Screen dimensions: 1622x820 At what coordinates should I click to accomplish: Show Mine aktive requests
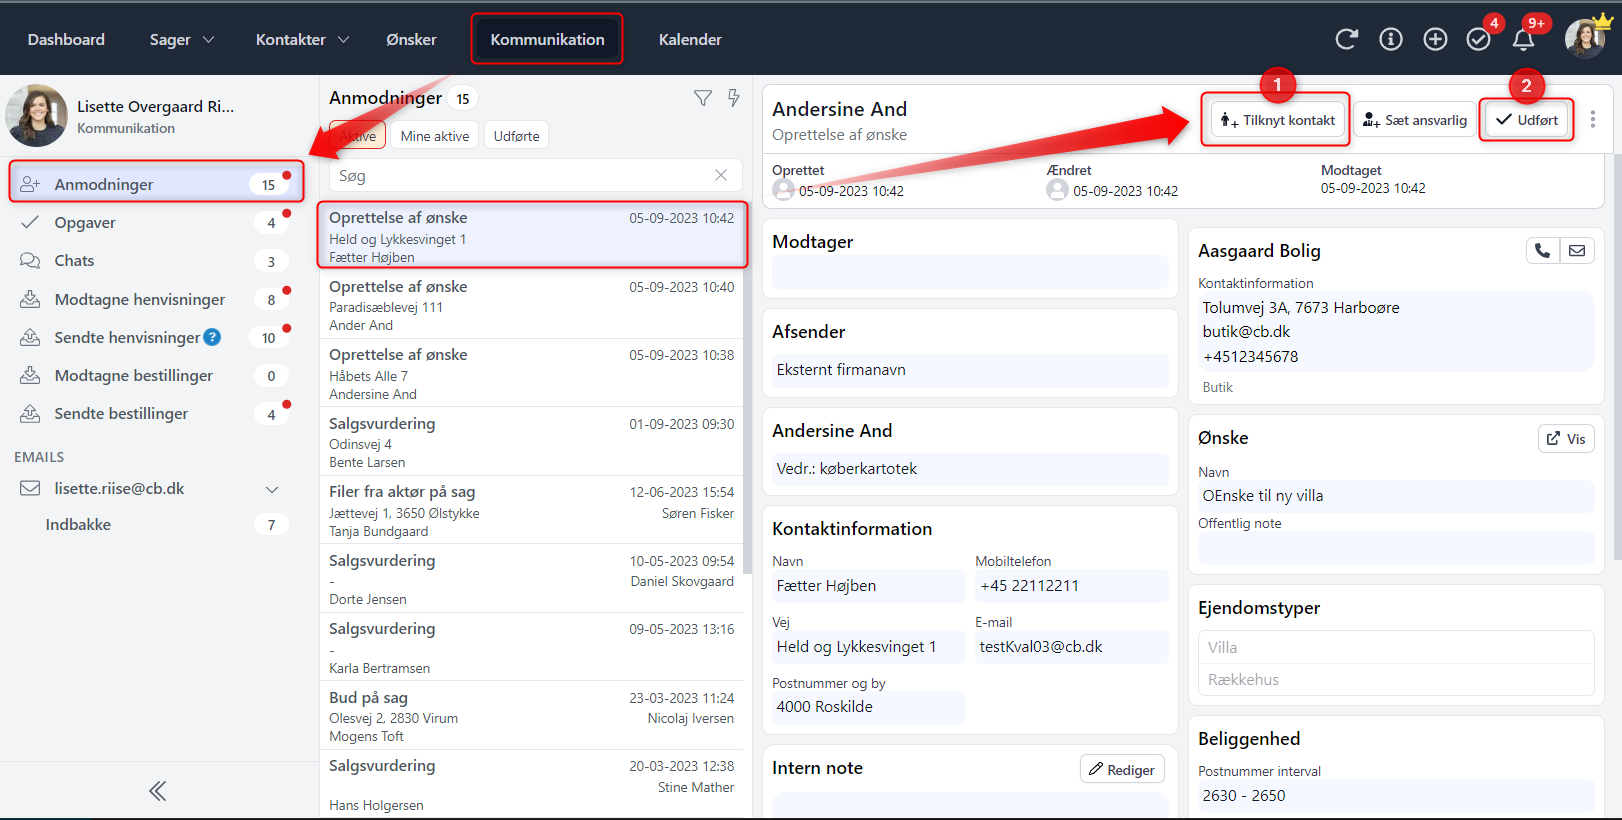(x=435, y=136)
